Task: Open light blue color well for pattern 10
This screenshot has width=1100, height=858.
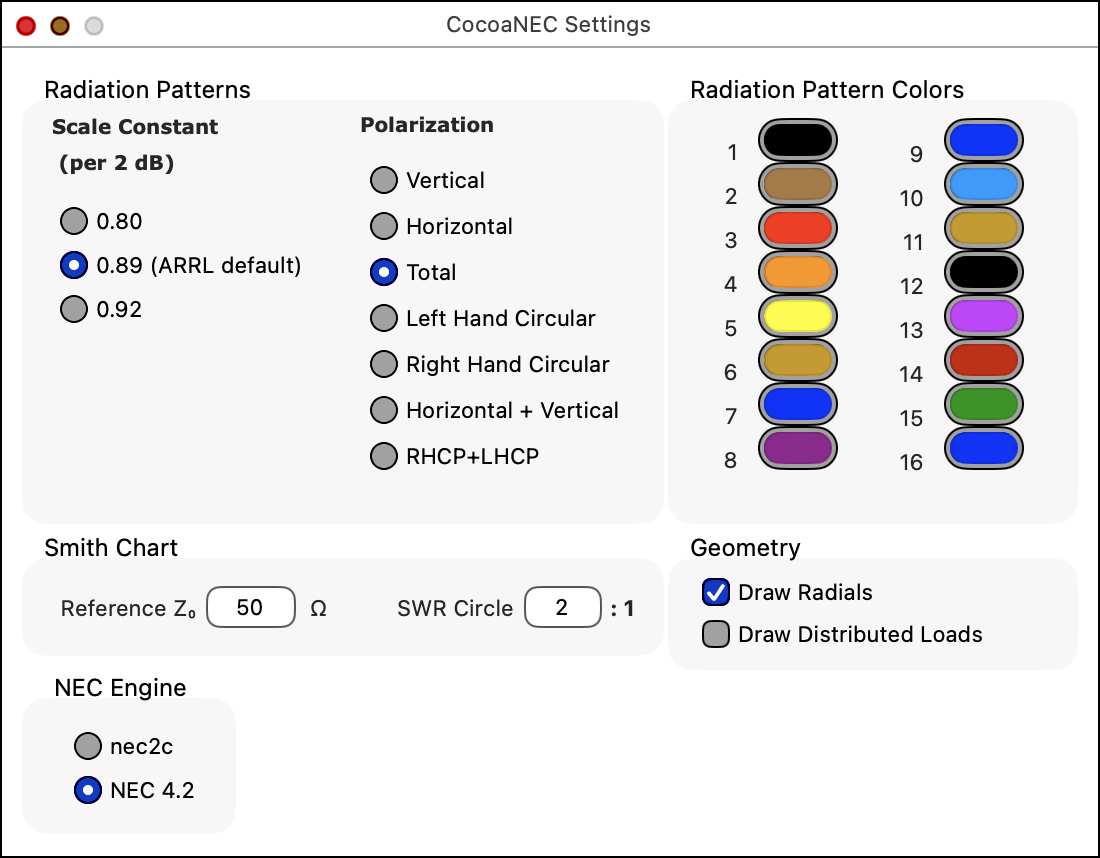Action: click(984, 184)
